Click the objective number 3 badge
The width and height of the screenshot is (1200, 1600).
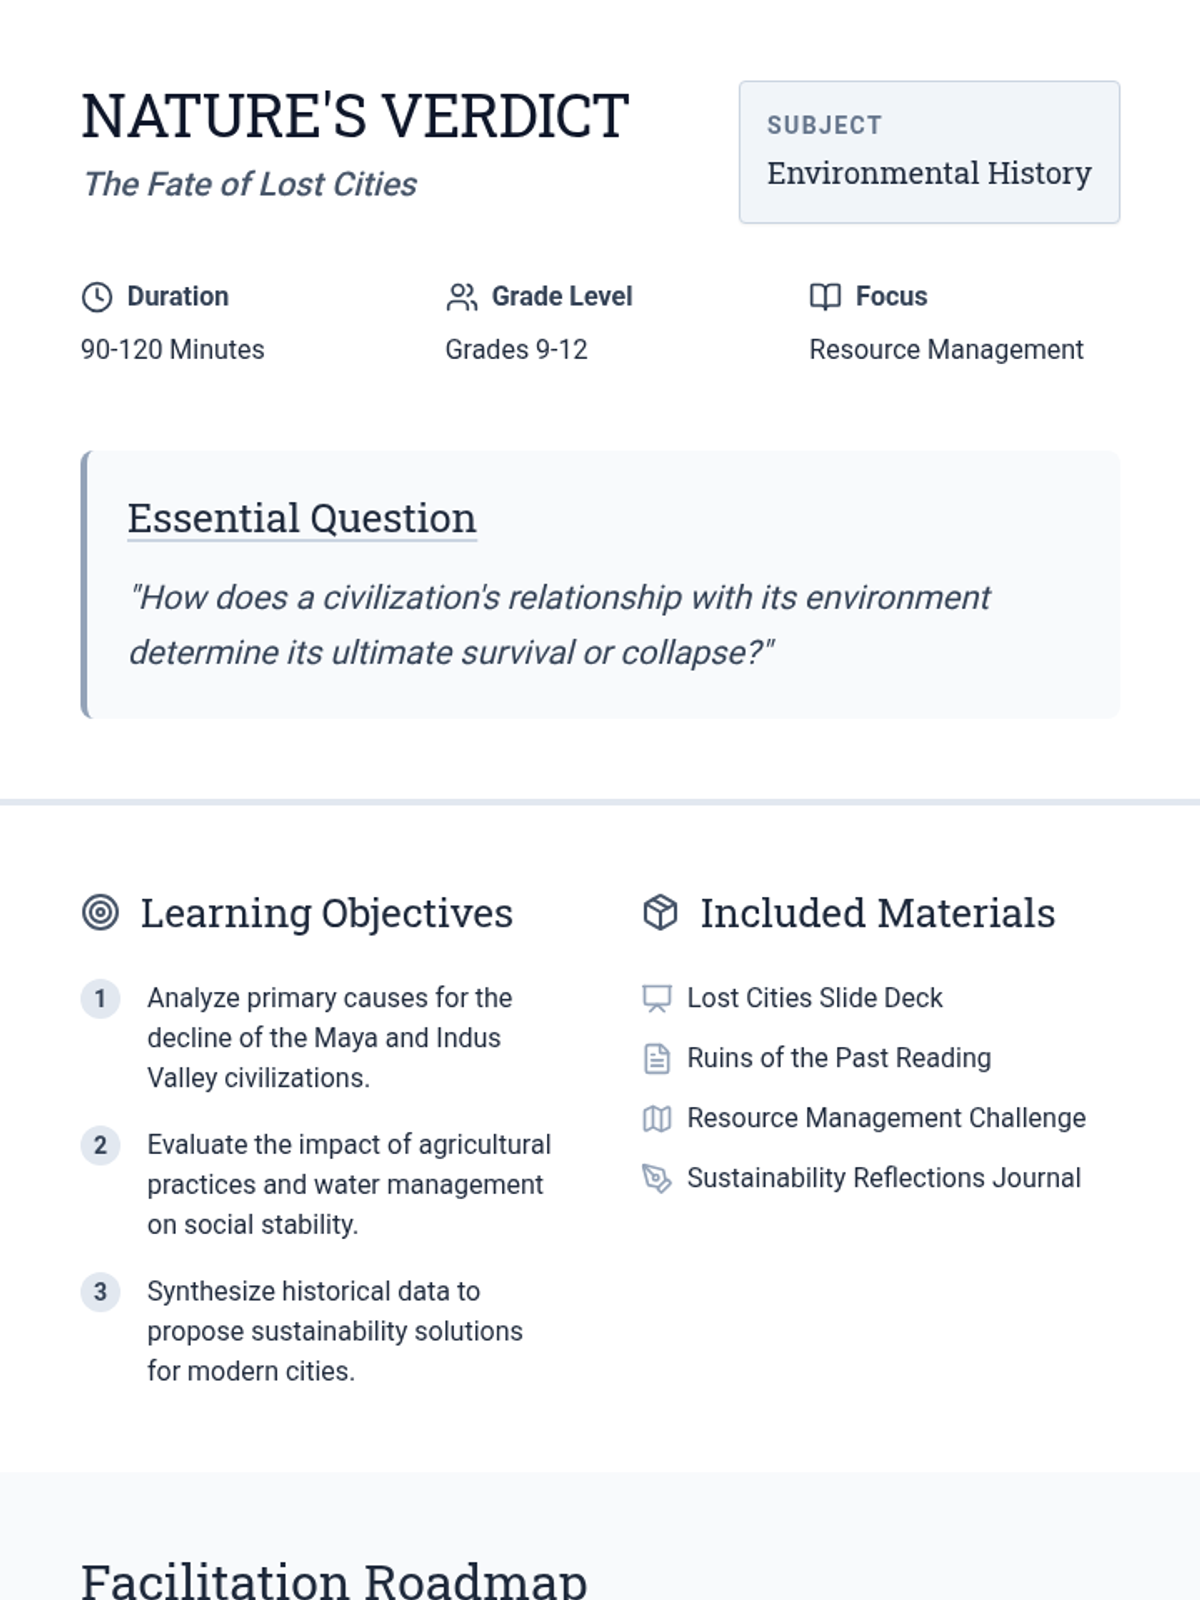(x=100, y=1291)
